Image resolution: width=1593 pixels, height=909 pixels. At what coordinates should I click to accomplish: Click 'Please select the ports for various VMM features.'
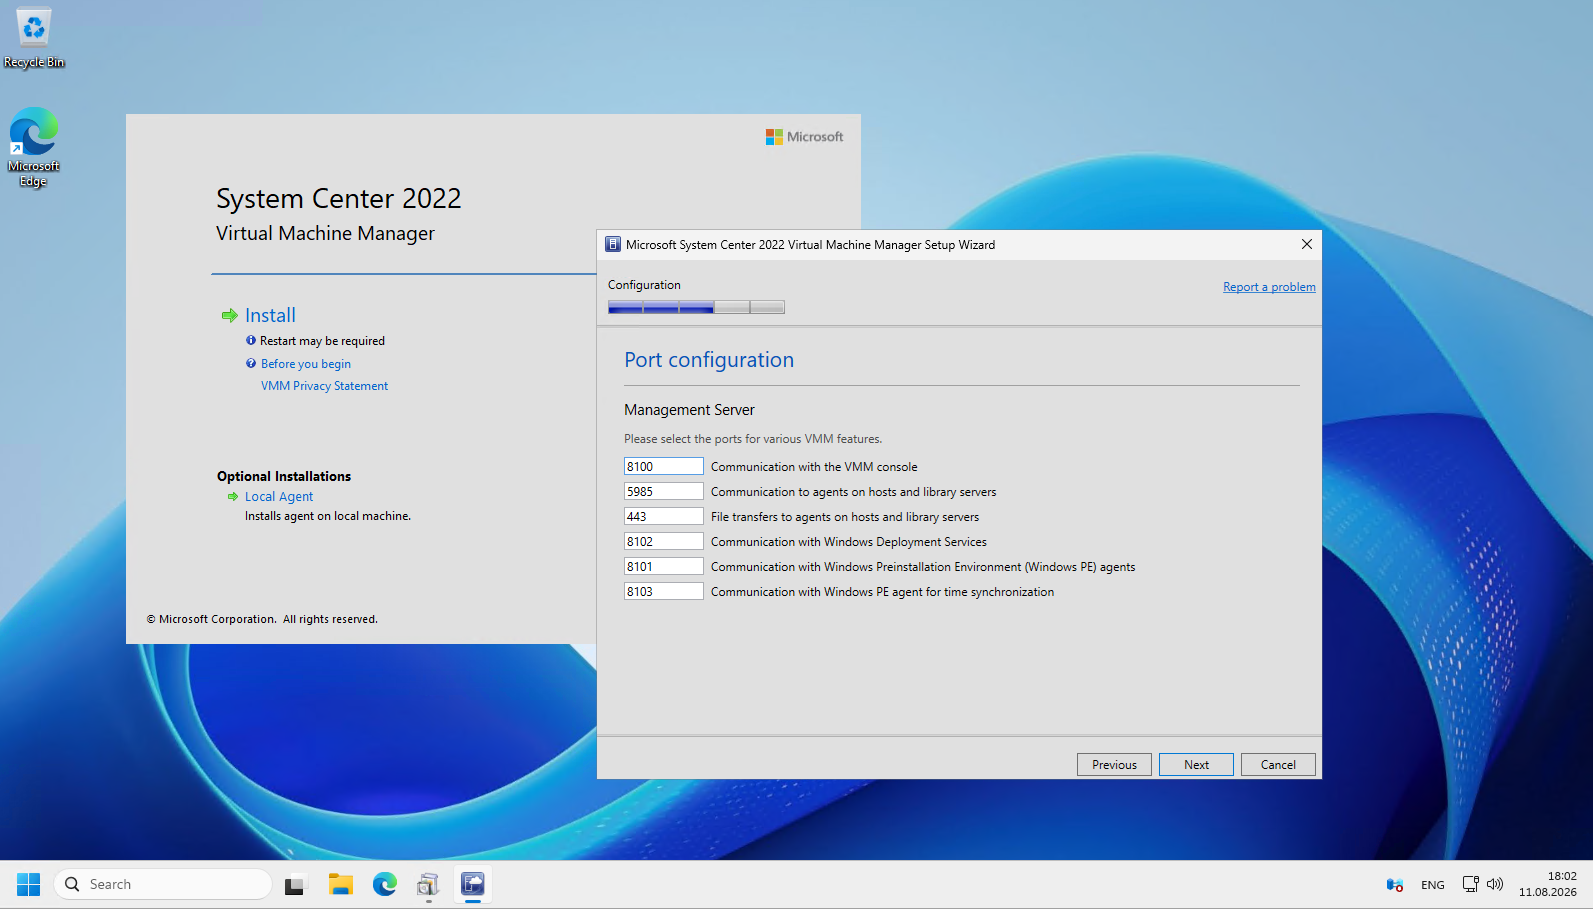click(753, 439)
